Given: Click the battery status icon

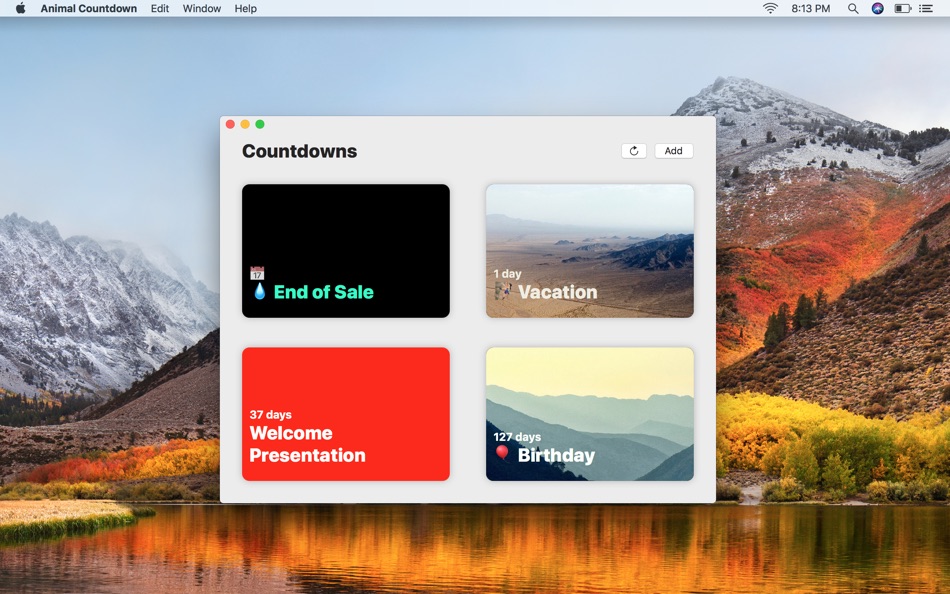Looking at the screenshot, I should pos(903,8).
